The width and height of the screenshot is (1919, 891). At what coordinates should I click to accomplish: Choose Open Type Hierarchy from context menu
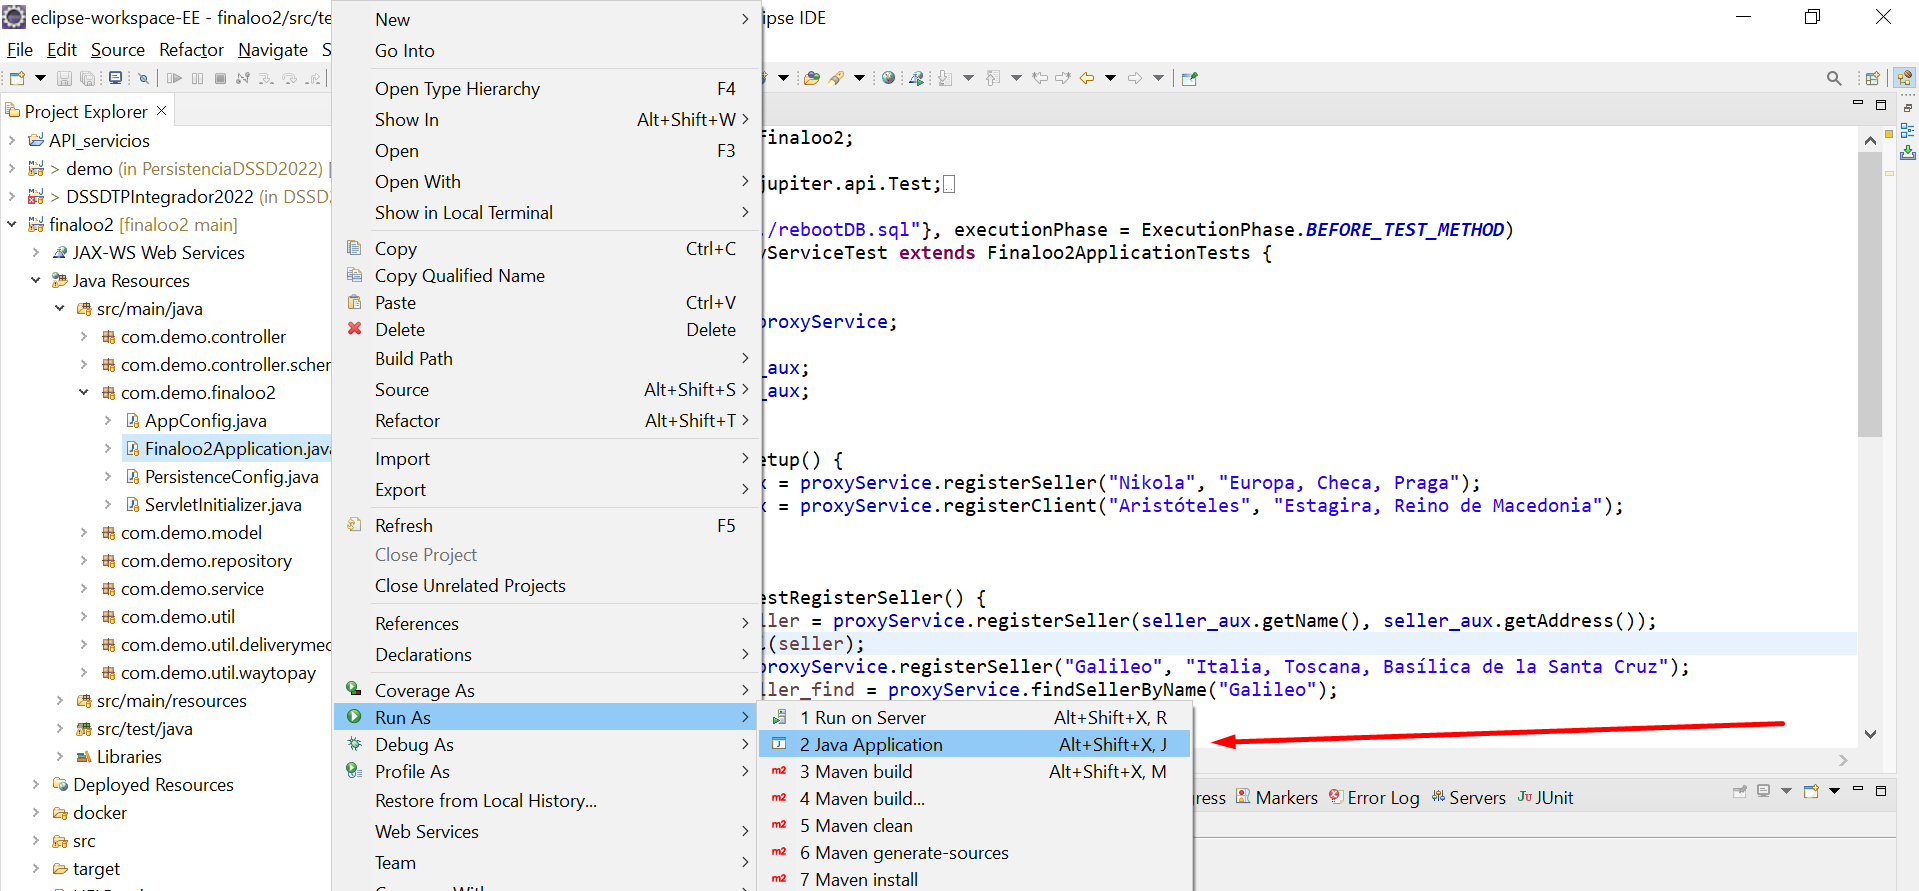coord(548,89)
